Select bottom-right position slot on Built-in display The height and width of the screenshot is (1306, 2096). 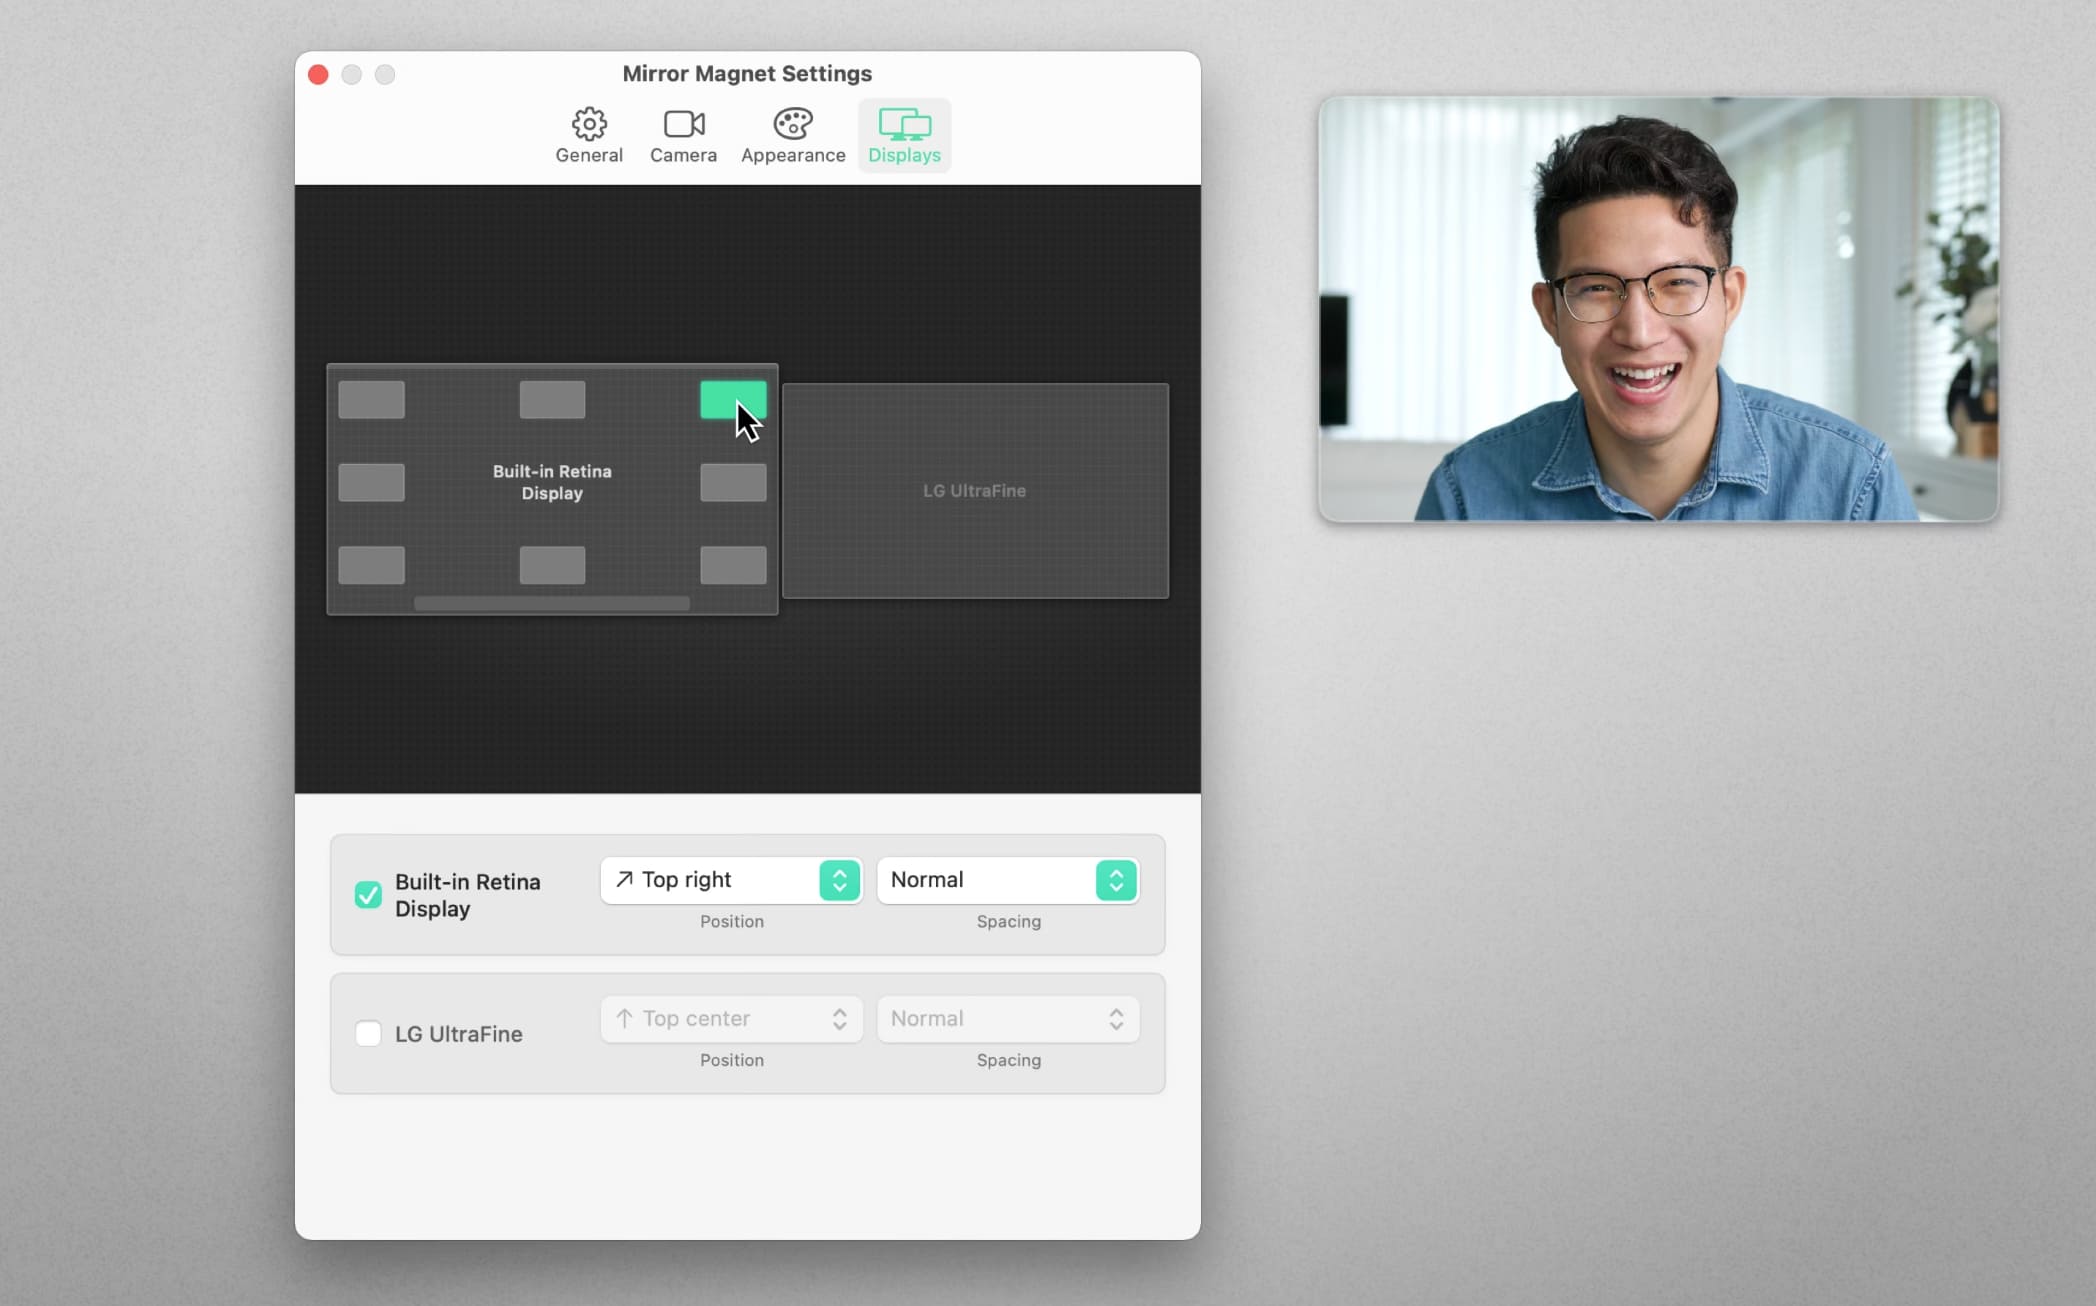point(733,565)
